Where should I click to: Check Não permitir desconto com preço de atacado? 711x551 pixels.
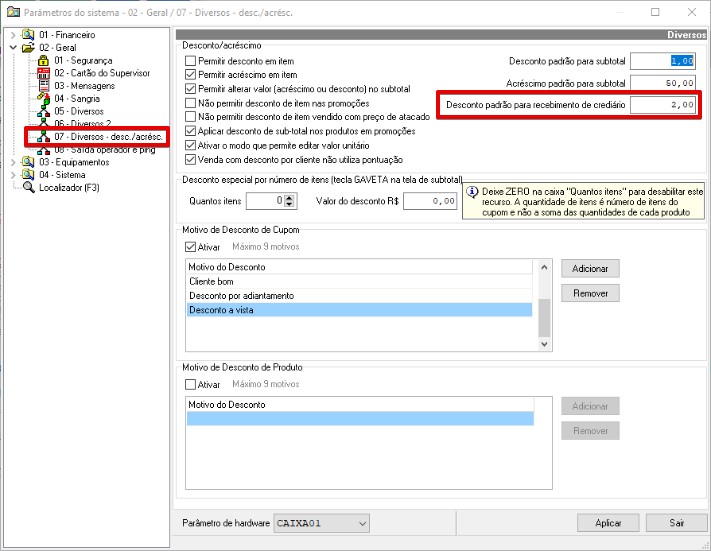[x=190, y=117]
